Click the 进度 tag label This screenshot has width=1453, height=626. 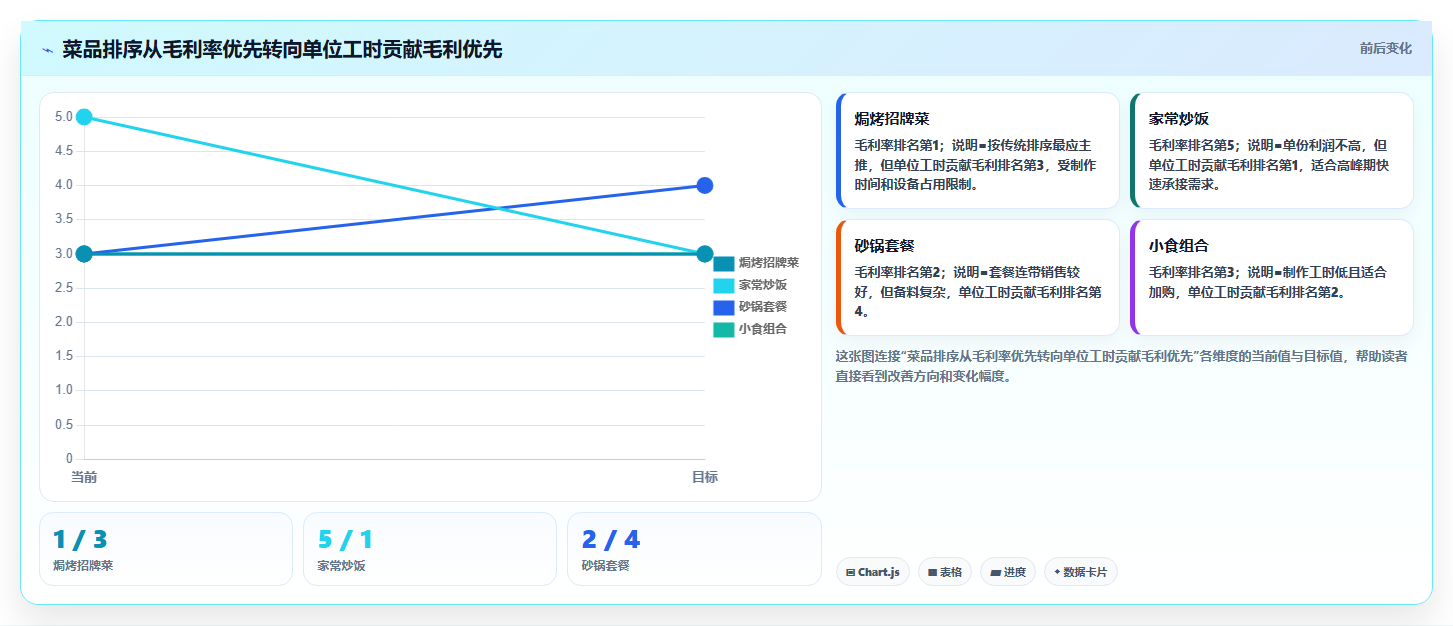(1014, 573)
